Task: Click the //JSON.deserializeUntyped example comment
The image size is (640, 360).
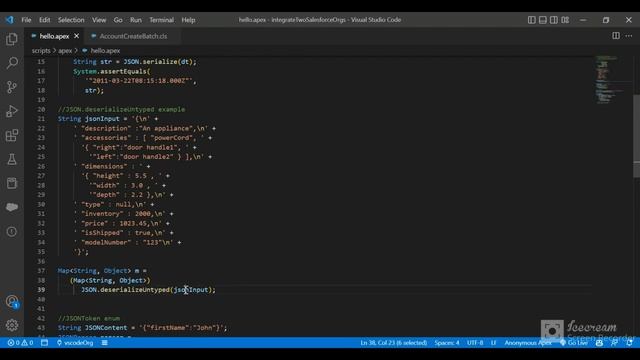Action: point(121,109)
